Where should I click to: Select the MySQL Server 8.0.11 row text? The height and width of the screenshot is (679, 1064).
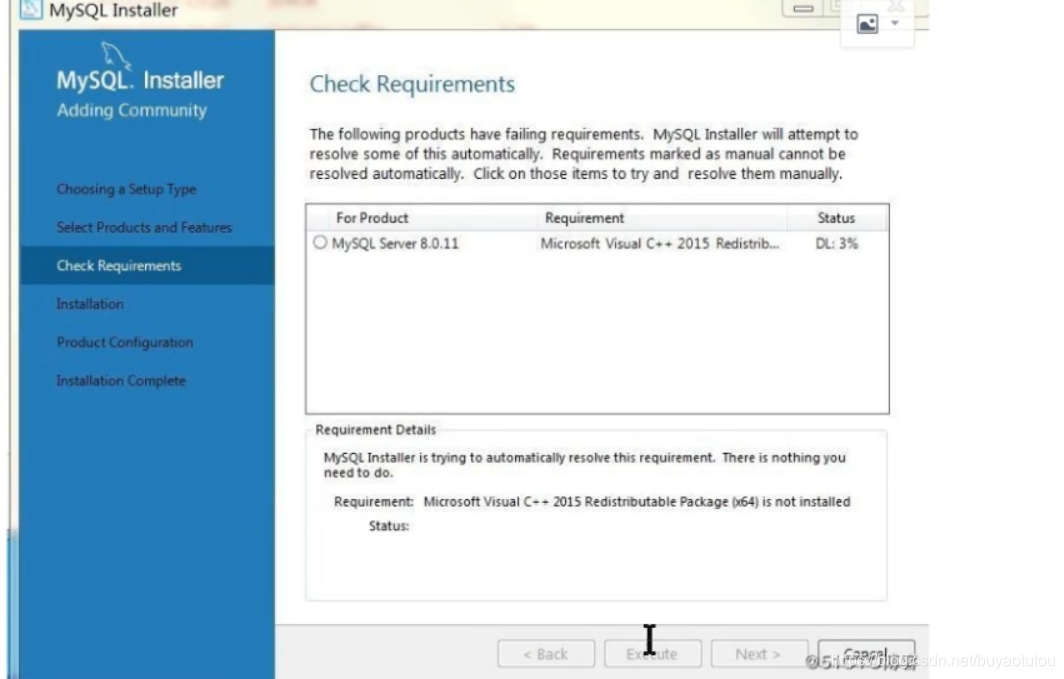point(395,244)
